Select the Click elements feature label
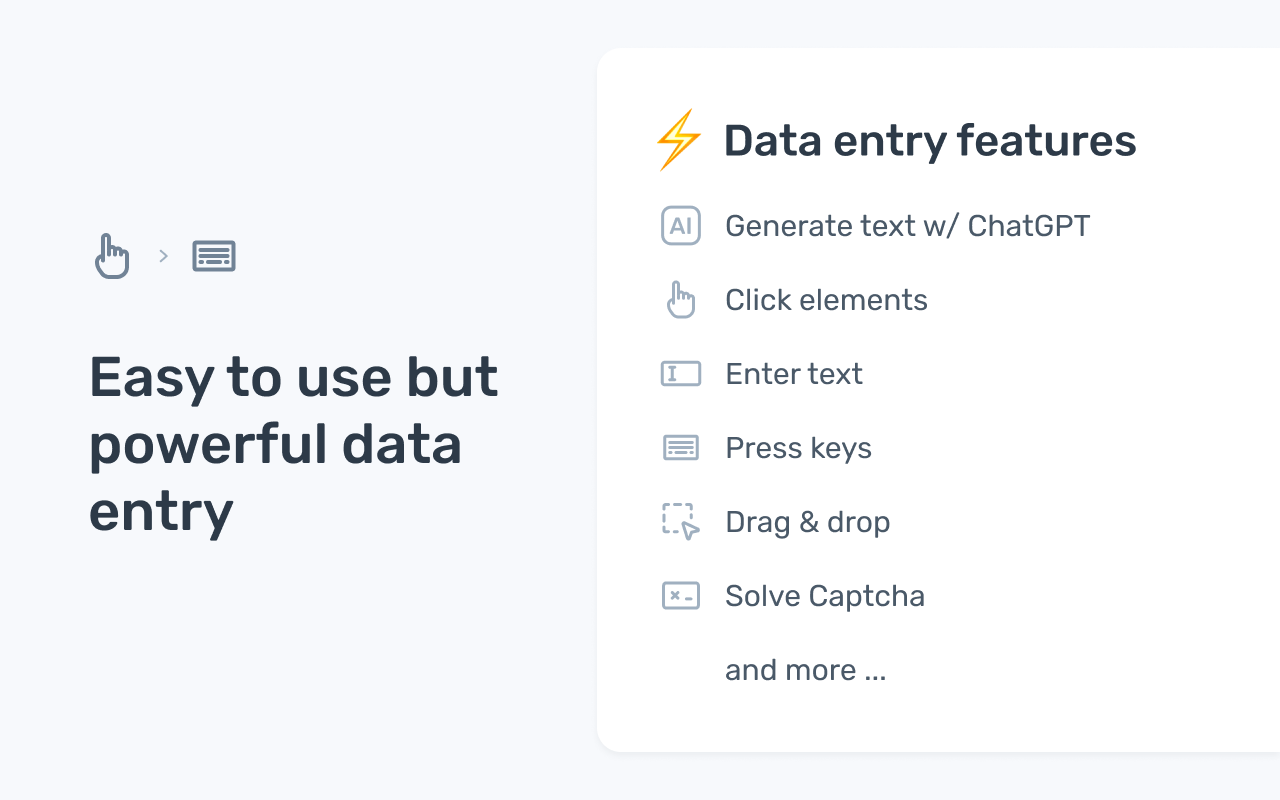This screenshot has width=1280, height=800. pos(826,300)
